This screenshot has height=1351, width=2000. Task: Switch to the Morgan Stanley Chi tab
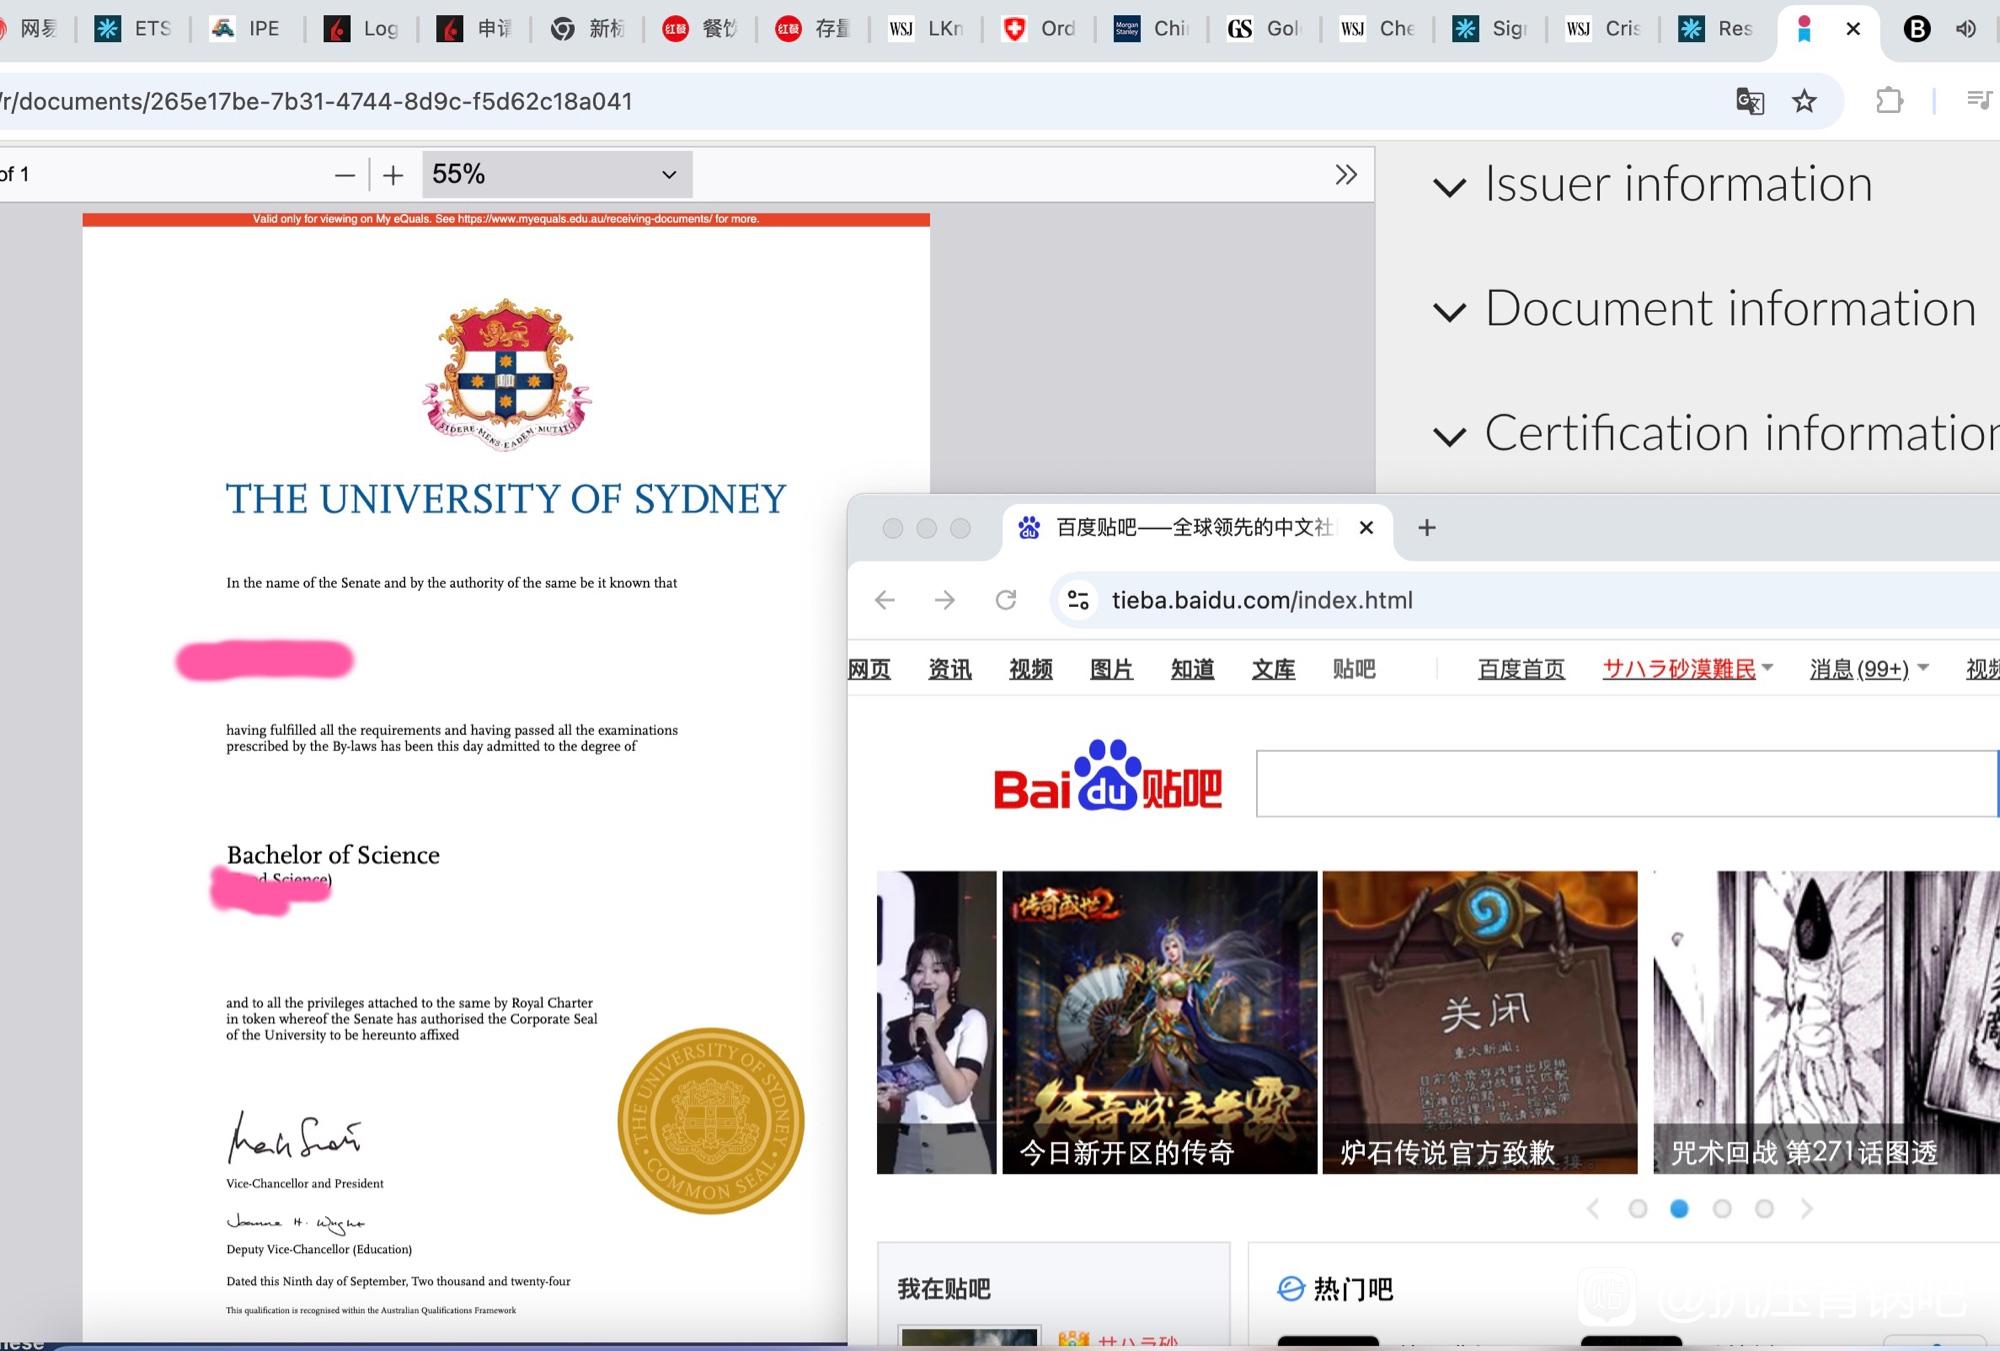(x=1152, y=29)
